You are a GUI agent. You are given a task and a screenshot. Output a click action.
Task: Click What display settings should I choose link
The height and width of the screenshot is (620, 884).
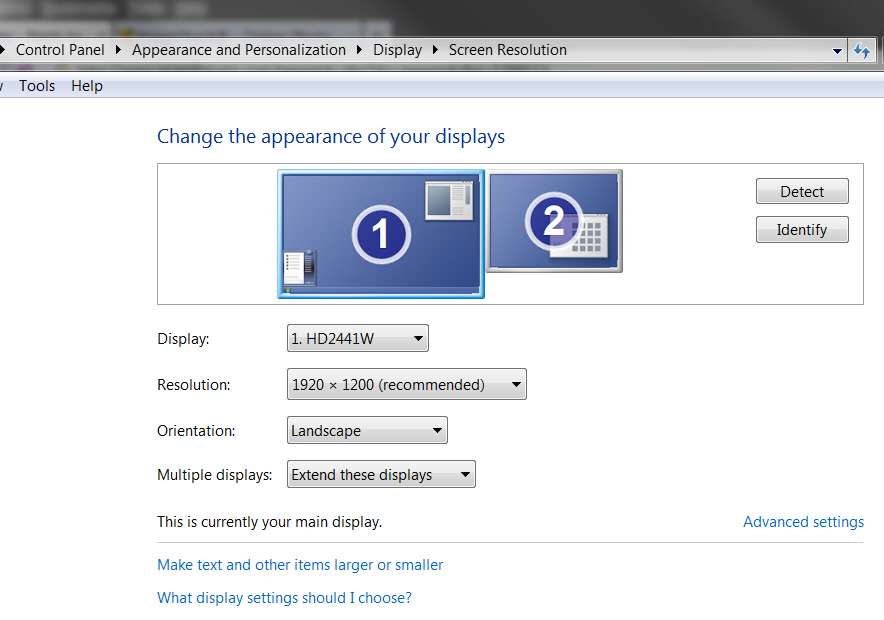(x=284, y=597)
